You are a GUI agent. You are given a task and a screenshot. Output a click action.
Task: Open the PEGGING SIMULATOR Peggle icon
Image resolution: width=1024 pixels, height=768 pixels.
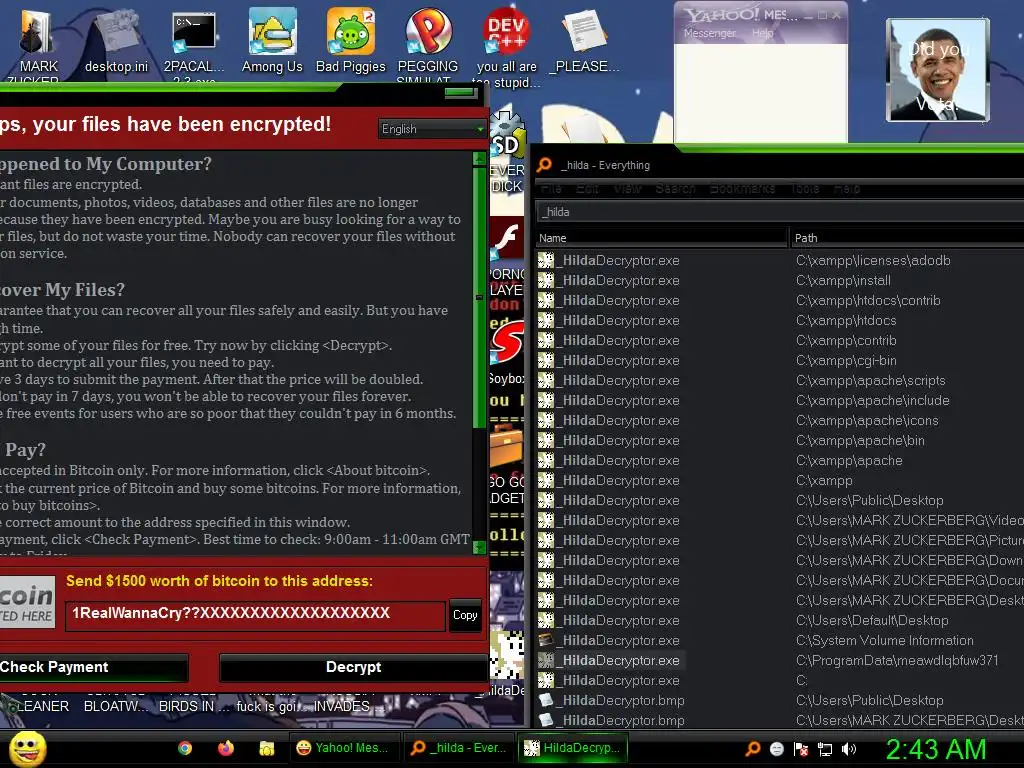(428, 44)
